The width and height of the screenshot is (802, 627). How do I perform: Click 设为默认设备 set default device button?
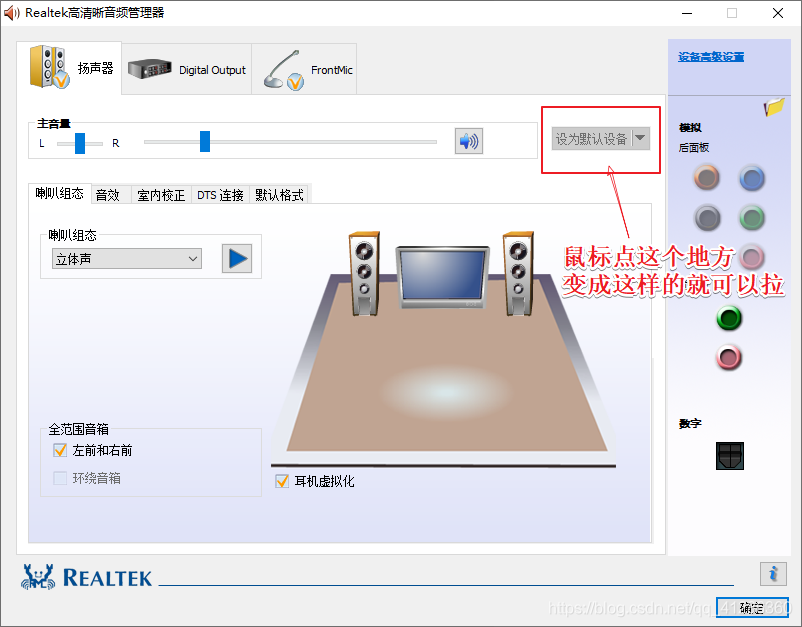(592, 139)
